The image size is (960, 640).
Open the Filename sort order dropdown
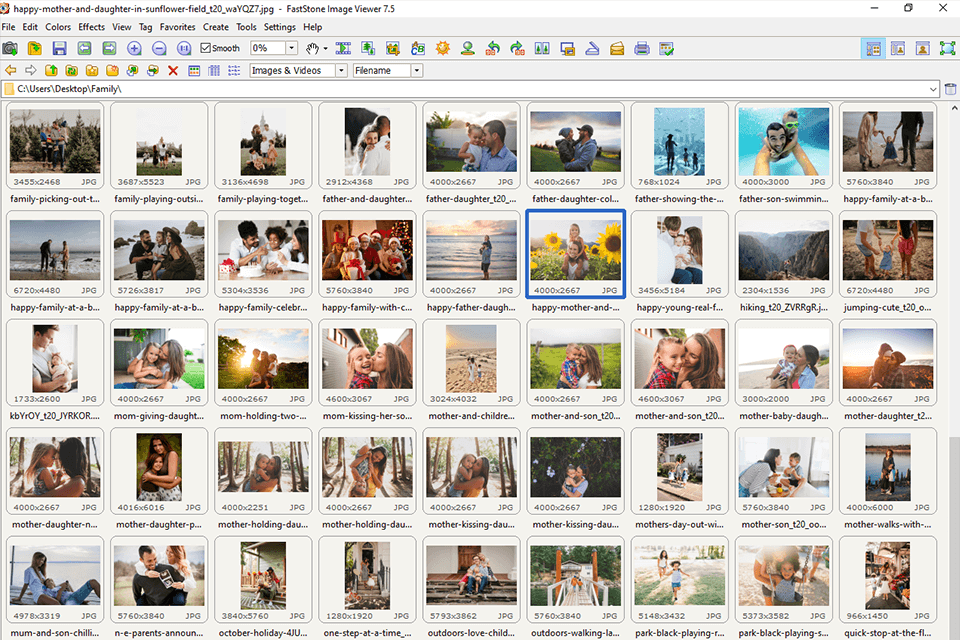(x=418, y=70)
